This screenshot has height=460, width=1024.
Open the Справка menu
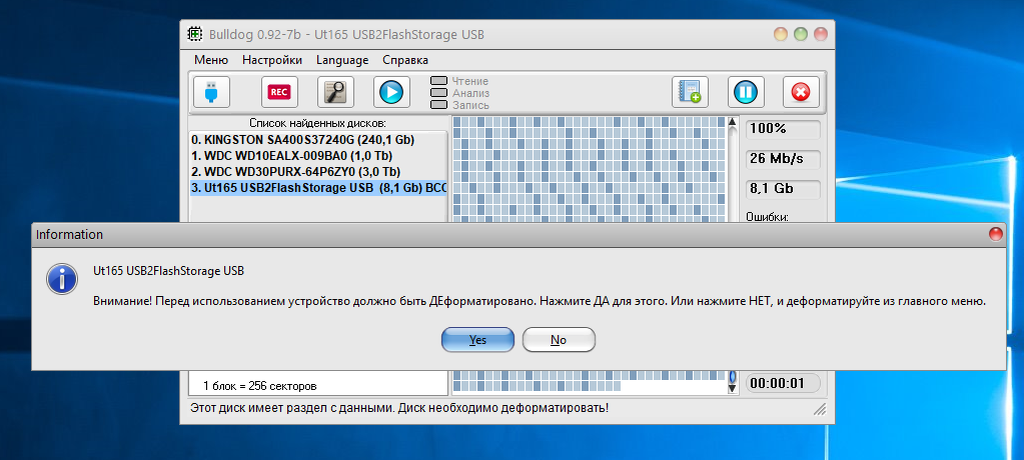click(405, 60)
